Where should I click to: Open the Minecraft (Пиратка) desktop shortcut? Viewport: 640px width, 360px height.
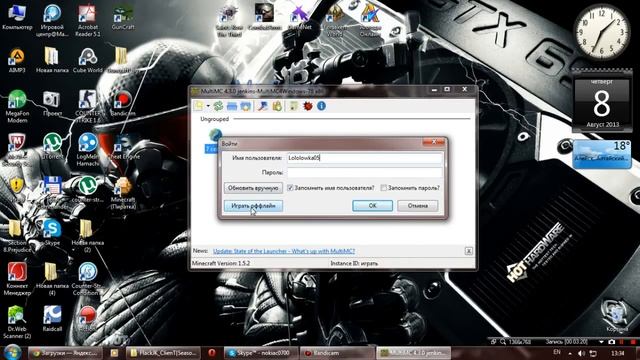tap(122, 193)
